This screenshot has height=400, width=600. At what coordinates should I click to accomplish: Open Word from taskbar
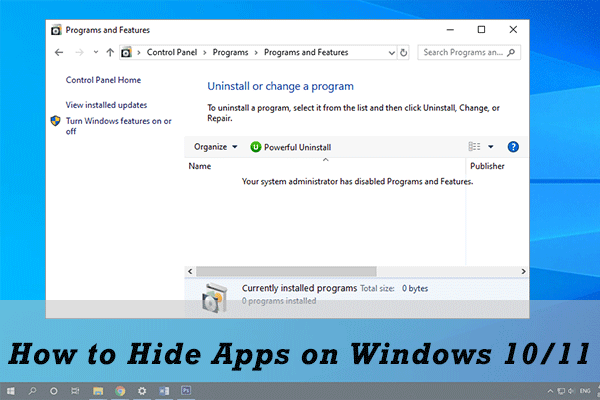[x=164, y=391]
